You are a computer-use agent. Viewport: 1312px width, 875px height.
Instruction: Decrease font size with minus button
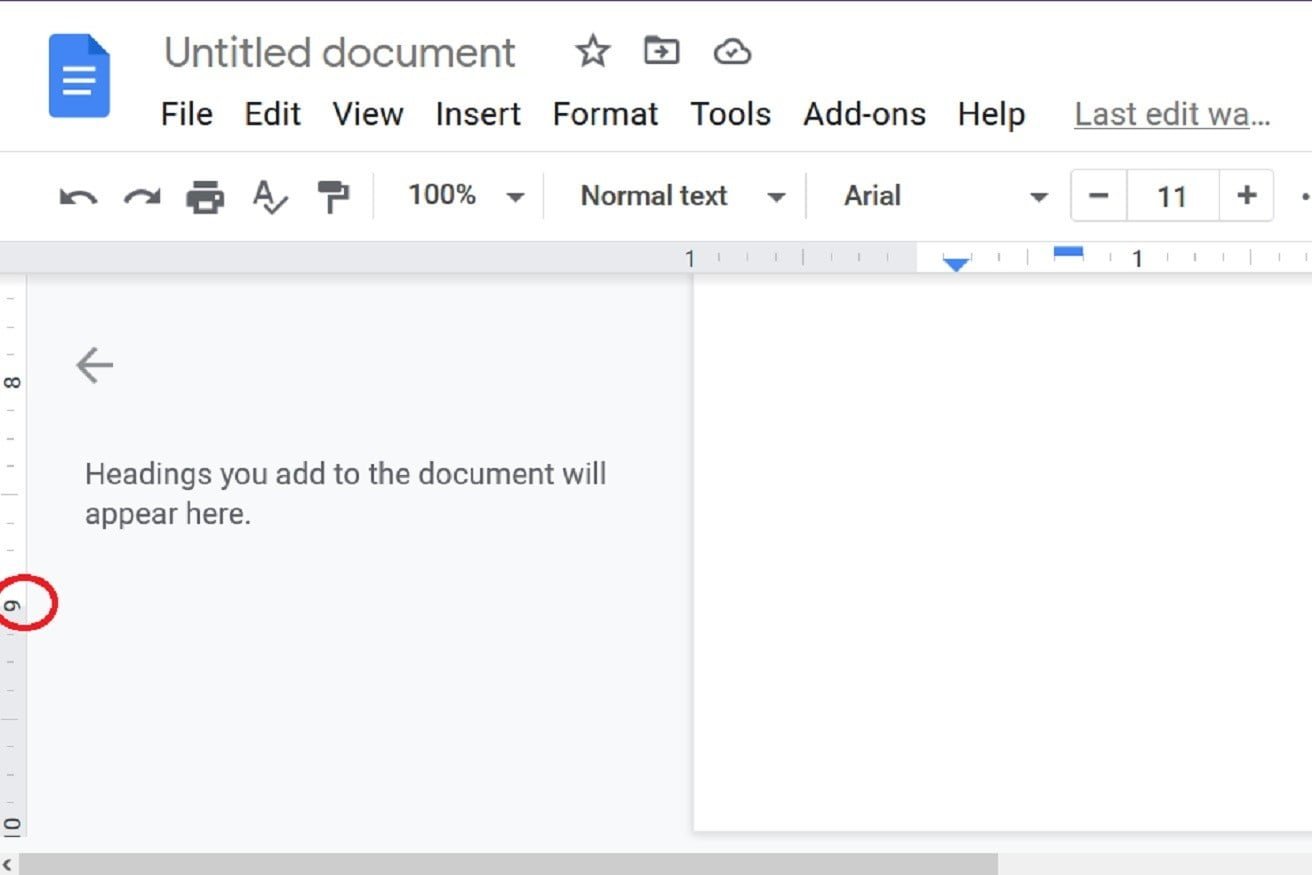(1099, 195)
